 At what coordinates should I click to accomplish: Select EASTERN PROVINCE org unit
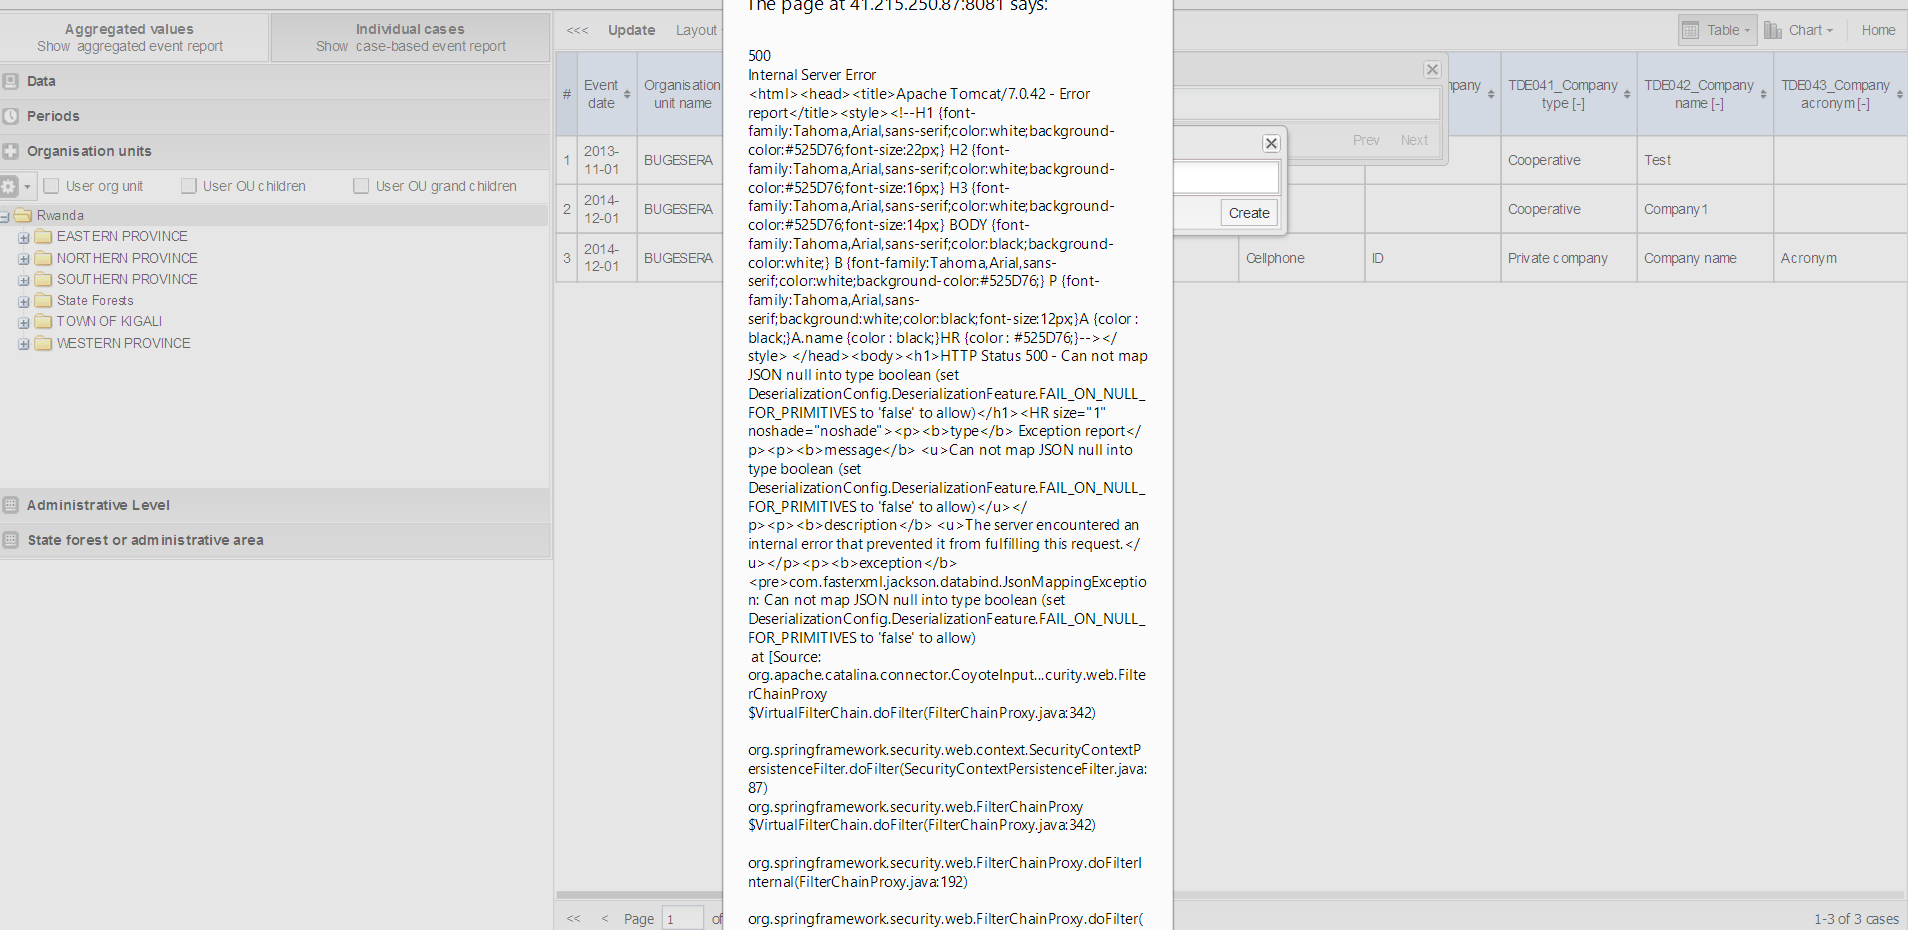pyautogui.click(x=122, y=236)
